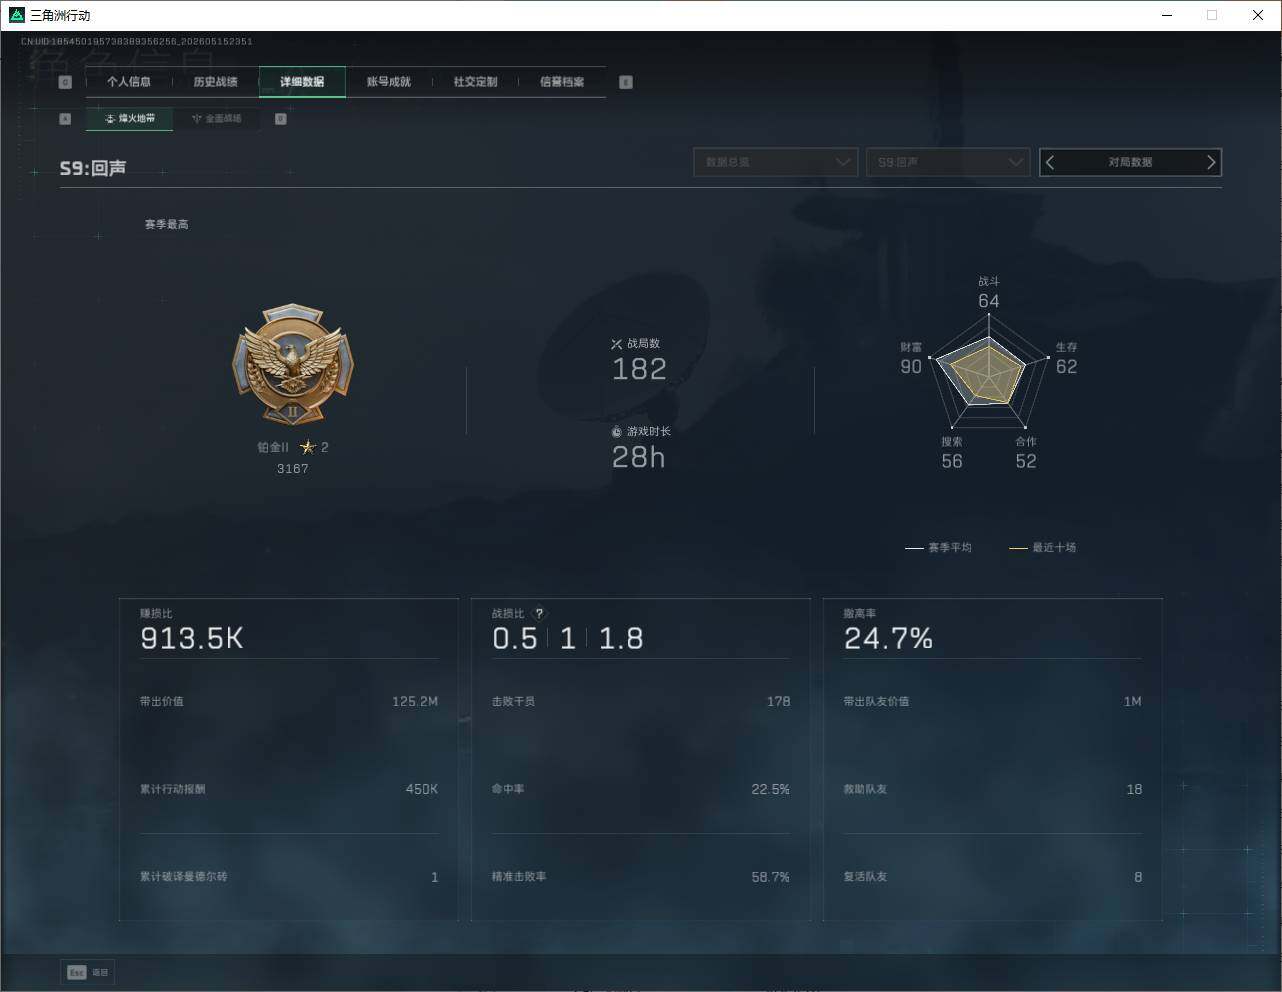Click the A key hint beside 烽火地带

click(65, 119)
